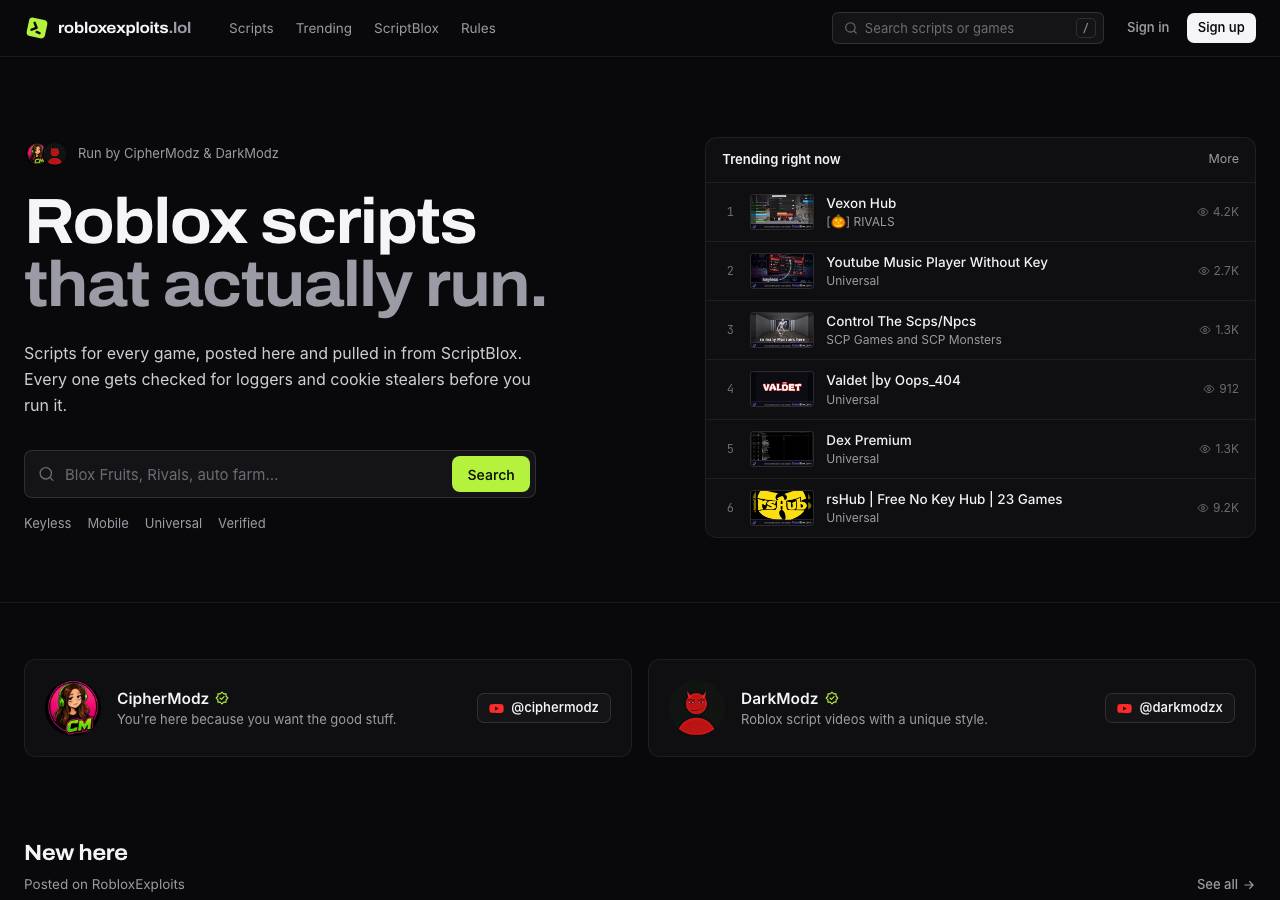This screenshot has height=900, width=1280.
Task: Click the Sign up button
Action: pyautogui.click(x=1221, y=27)
